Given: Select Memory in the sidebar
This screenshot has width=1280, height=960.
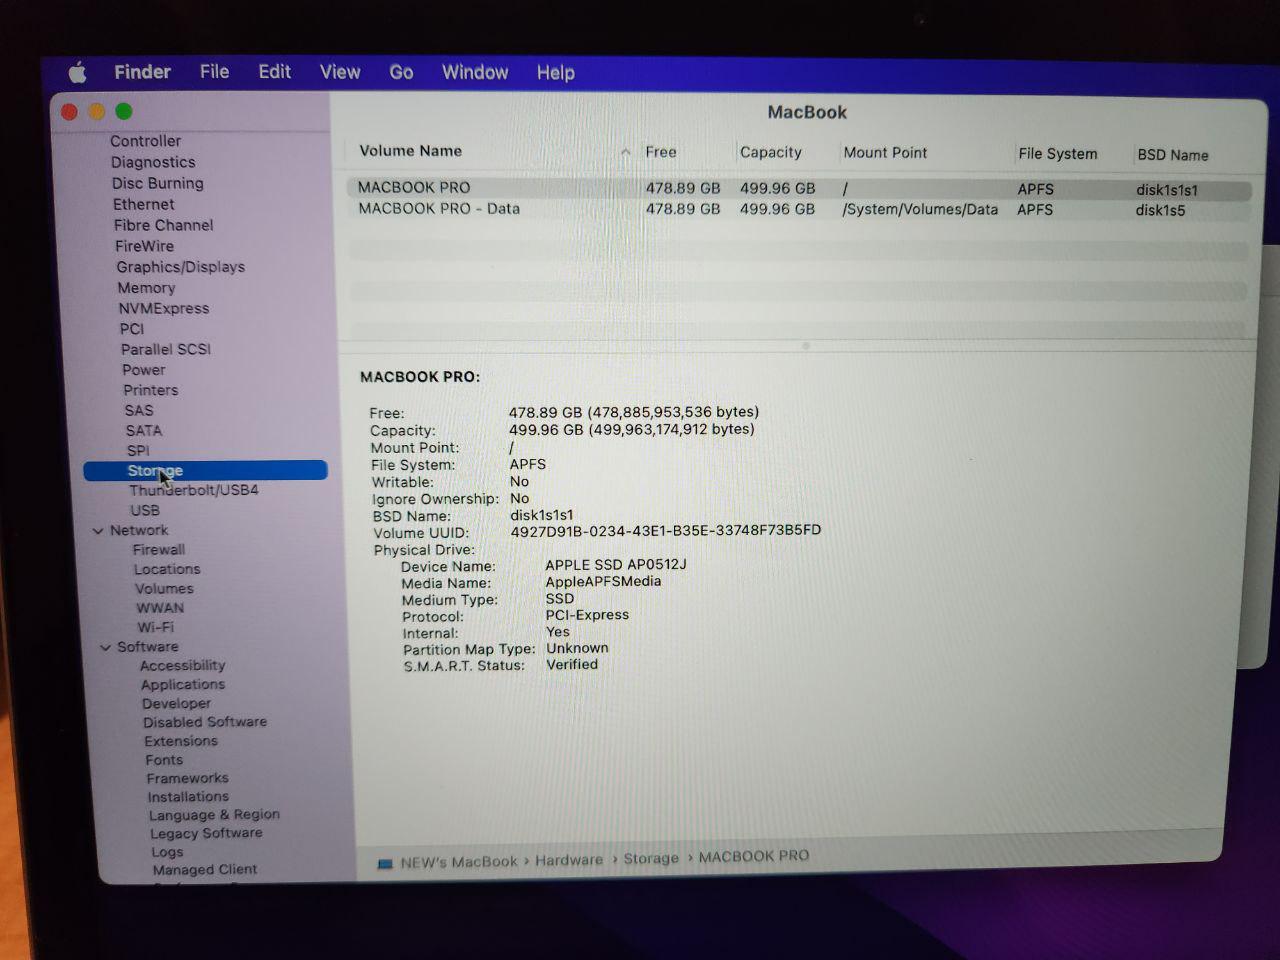Looking at the screenshot, I should coord(146,288).
